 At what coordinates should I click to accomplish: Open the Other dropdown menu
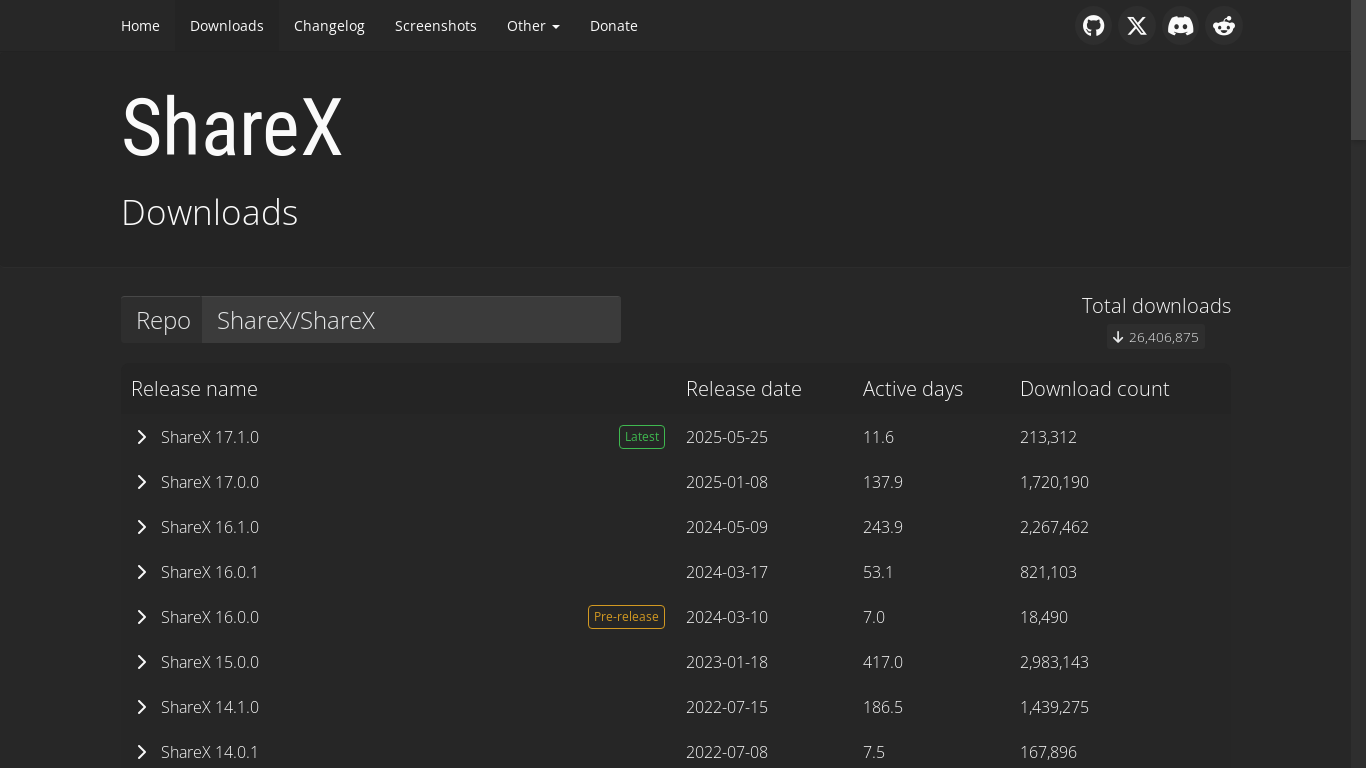(533, 26)
